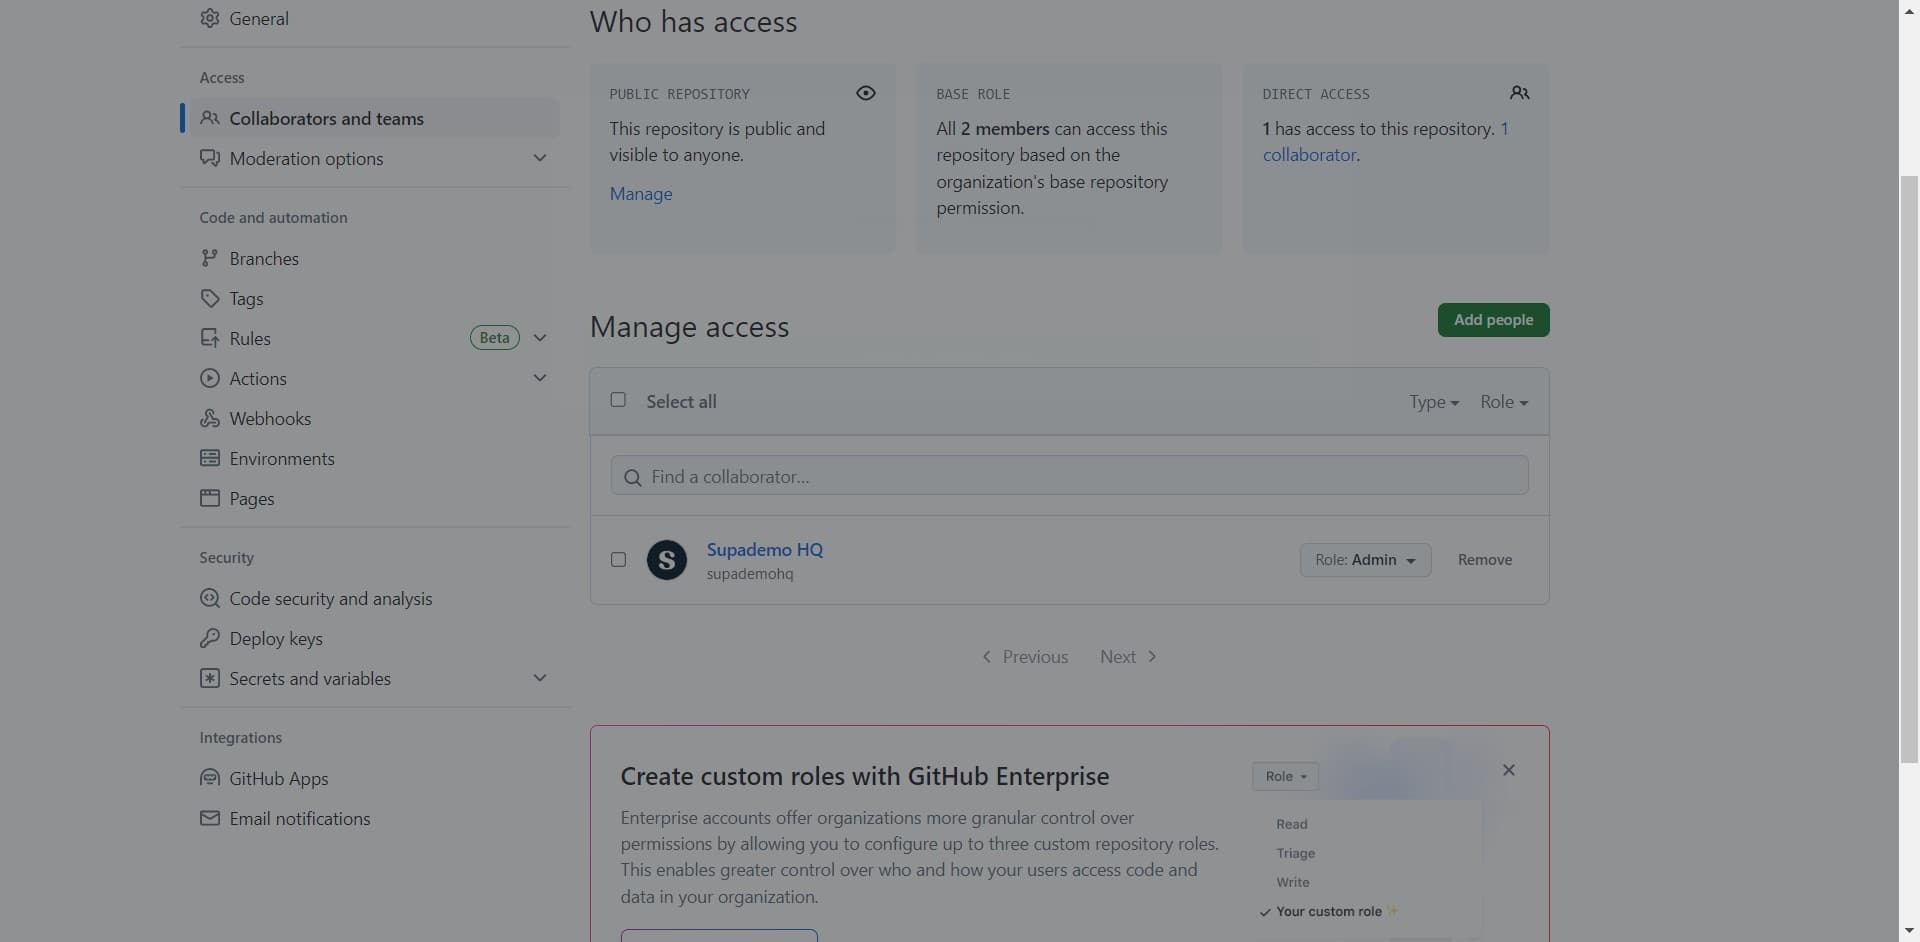Click the eye icon on Public Repository card
Screen dimensions: 1920x942
coord(865,93)
